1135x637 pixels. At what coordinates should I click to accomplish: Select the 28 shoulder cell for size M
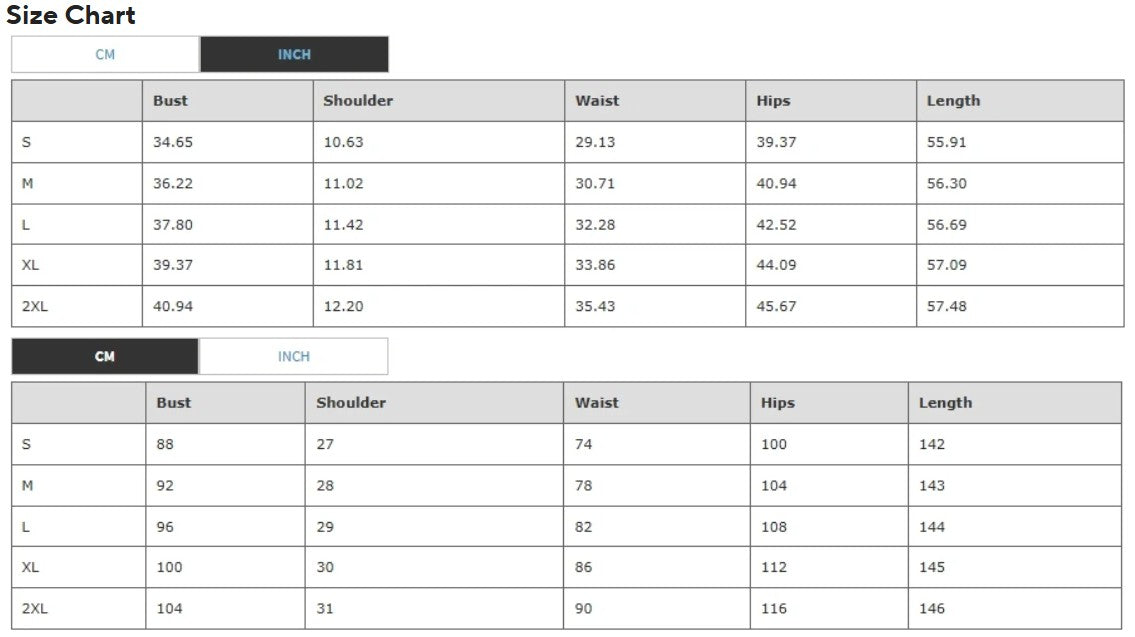[x=325, y=486]
